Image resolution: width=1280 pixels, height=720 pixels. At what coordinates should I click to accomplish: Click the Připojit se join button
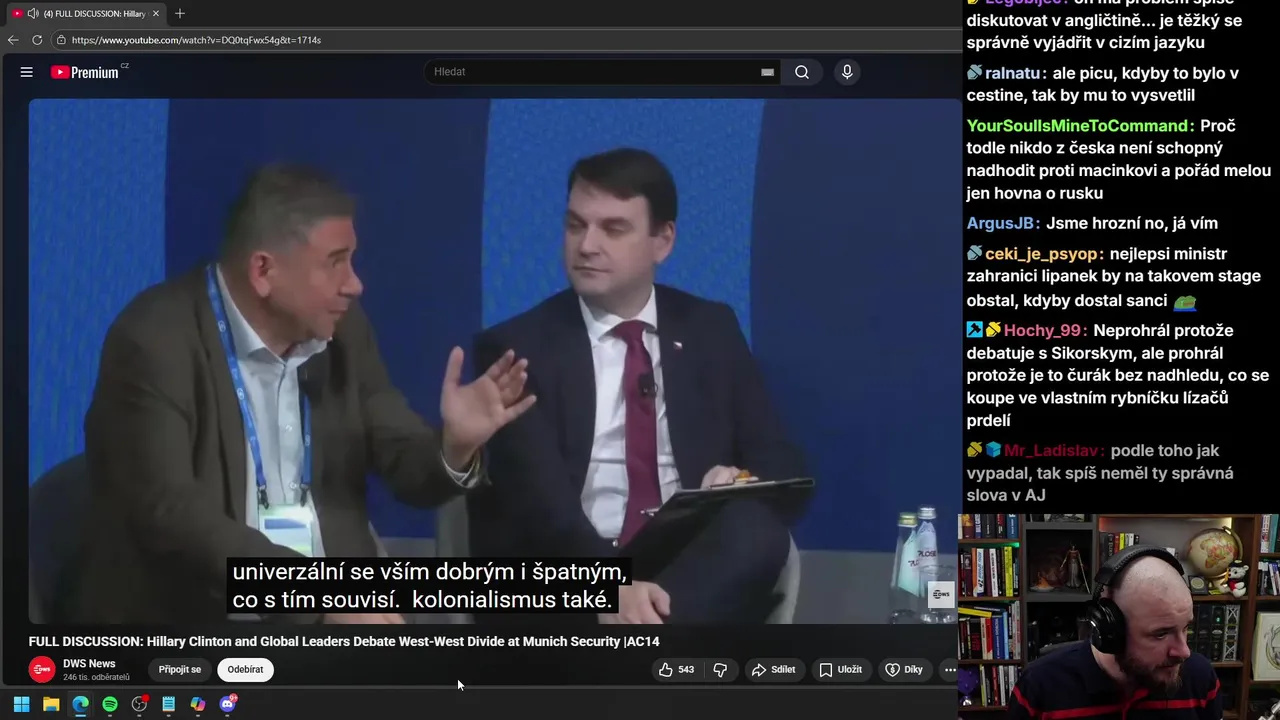click(180, 669)
